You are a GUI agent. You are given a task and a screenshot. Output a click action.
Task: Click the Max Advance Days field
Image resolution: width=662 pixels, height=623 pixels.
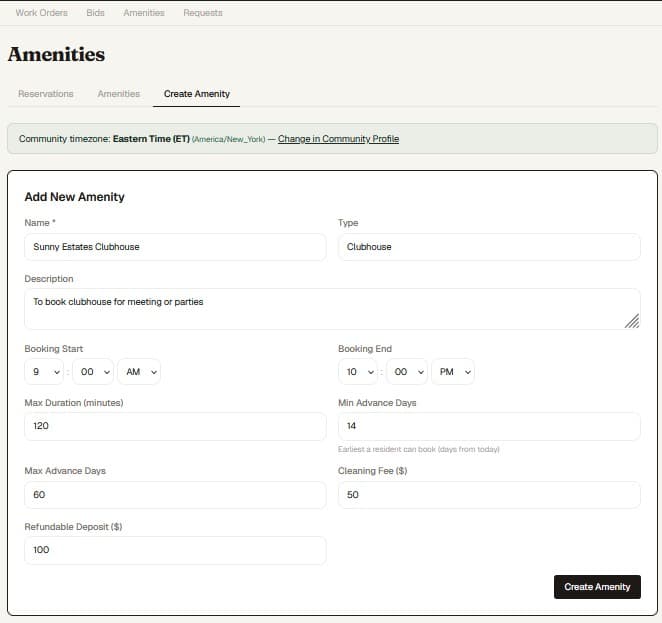tap(175, 495)
